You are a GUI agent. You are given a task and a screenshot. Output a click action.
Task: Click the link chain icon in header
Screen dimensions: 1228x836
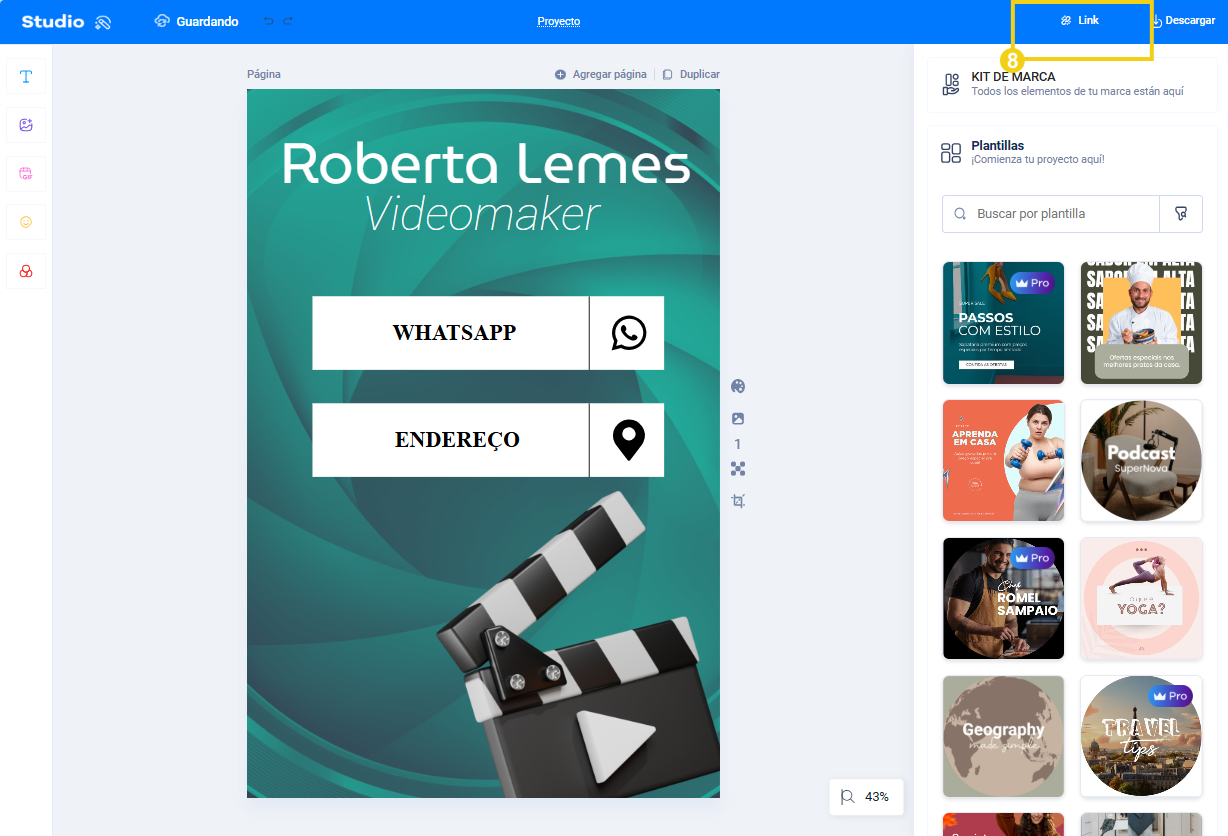point(1066,20)
